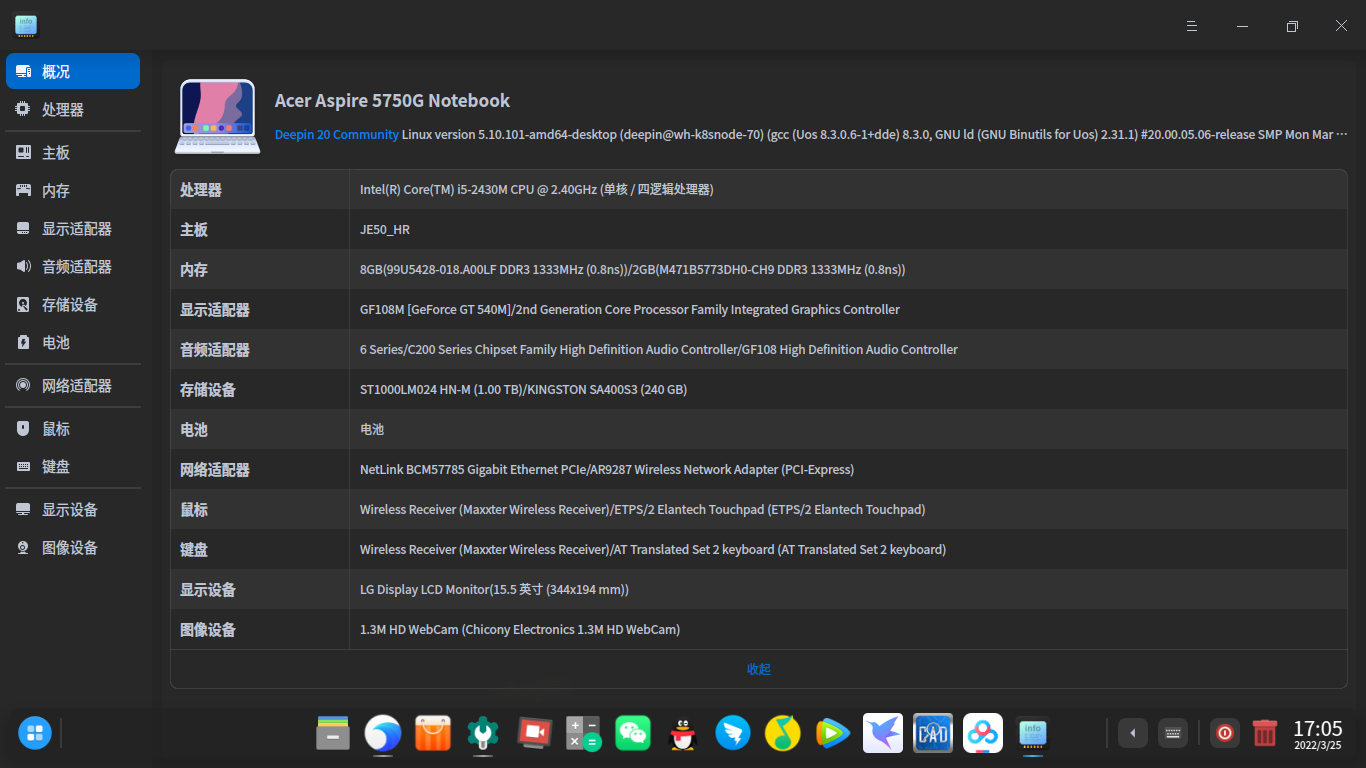Image resolution: width=1366 pixels, height=768 pixels.
Task: Open Tencent Video
Action: pyautogui.click(x=833, y=733)
